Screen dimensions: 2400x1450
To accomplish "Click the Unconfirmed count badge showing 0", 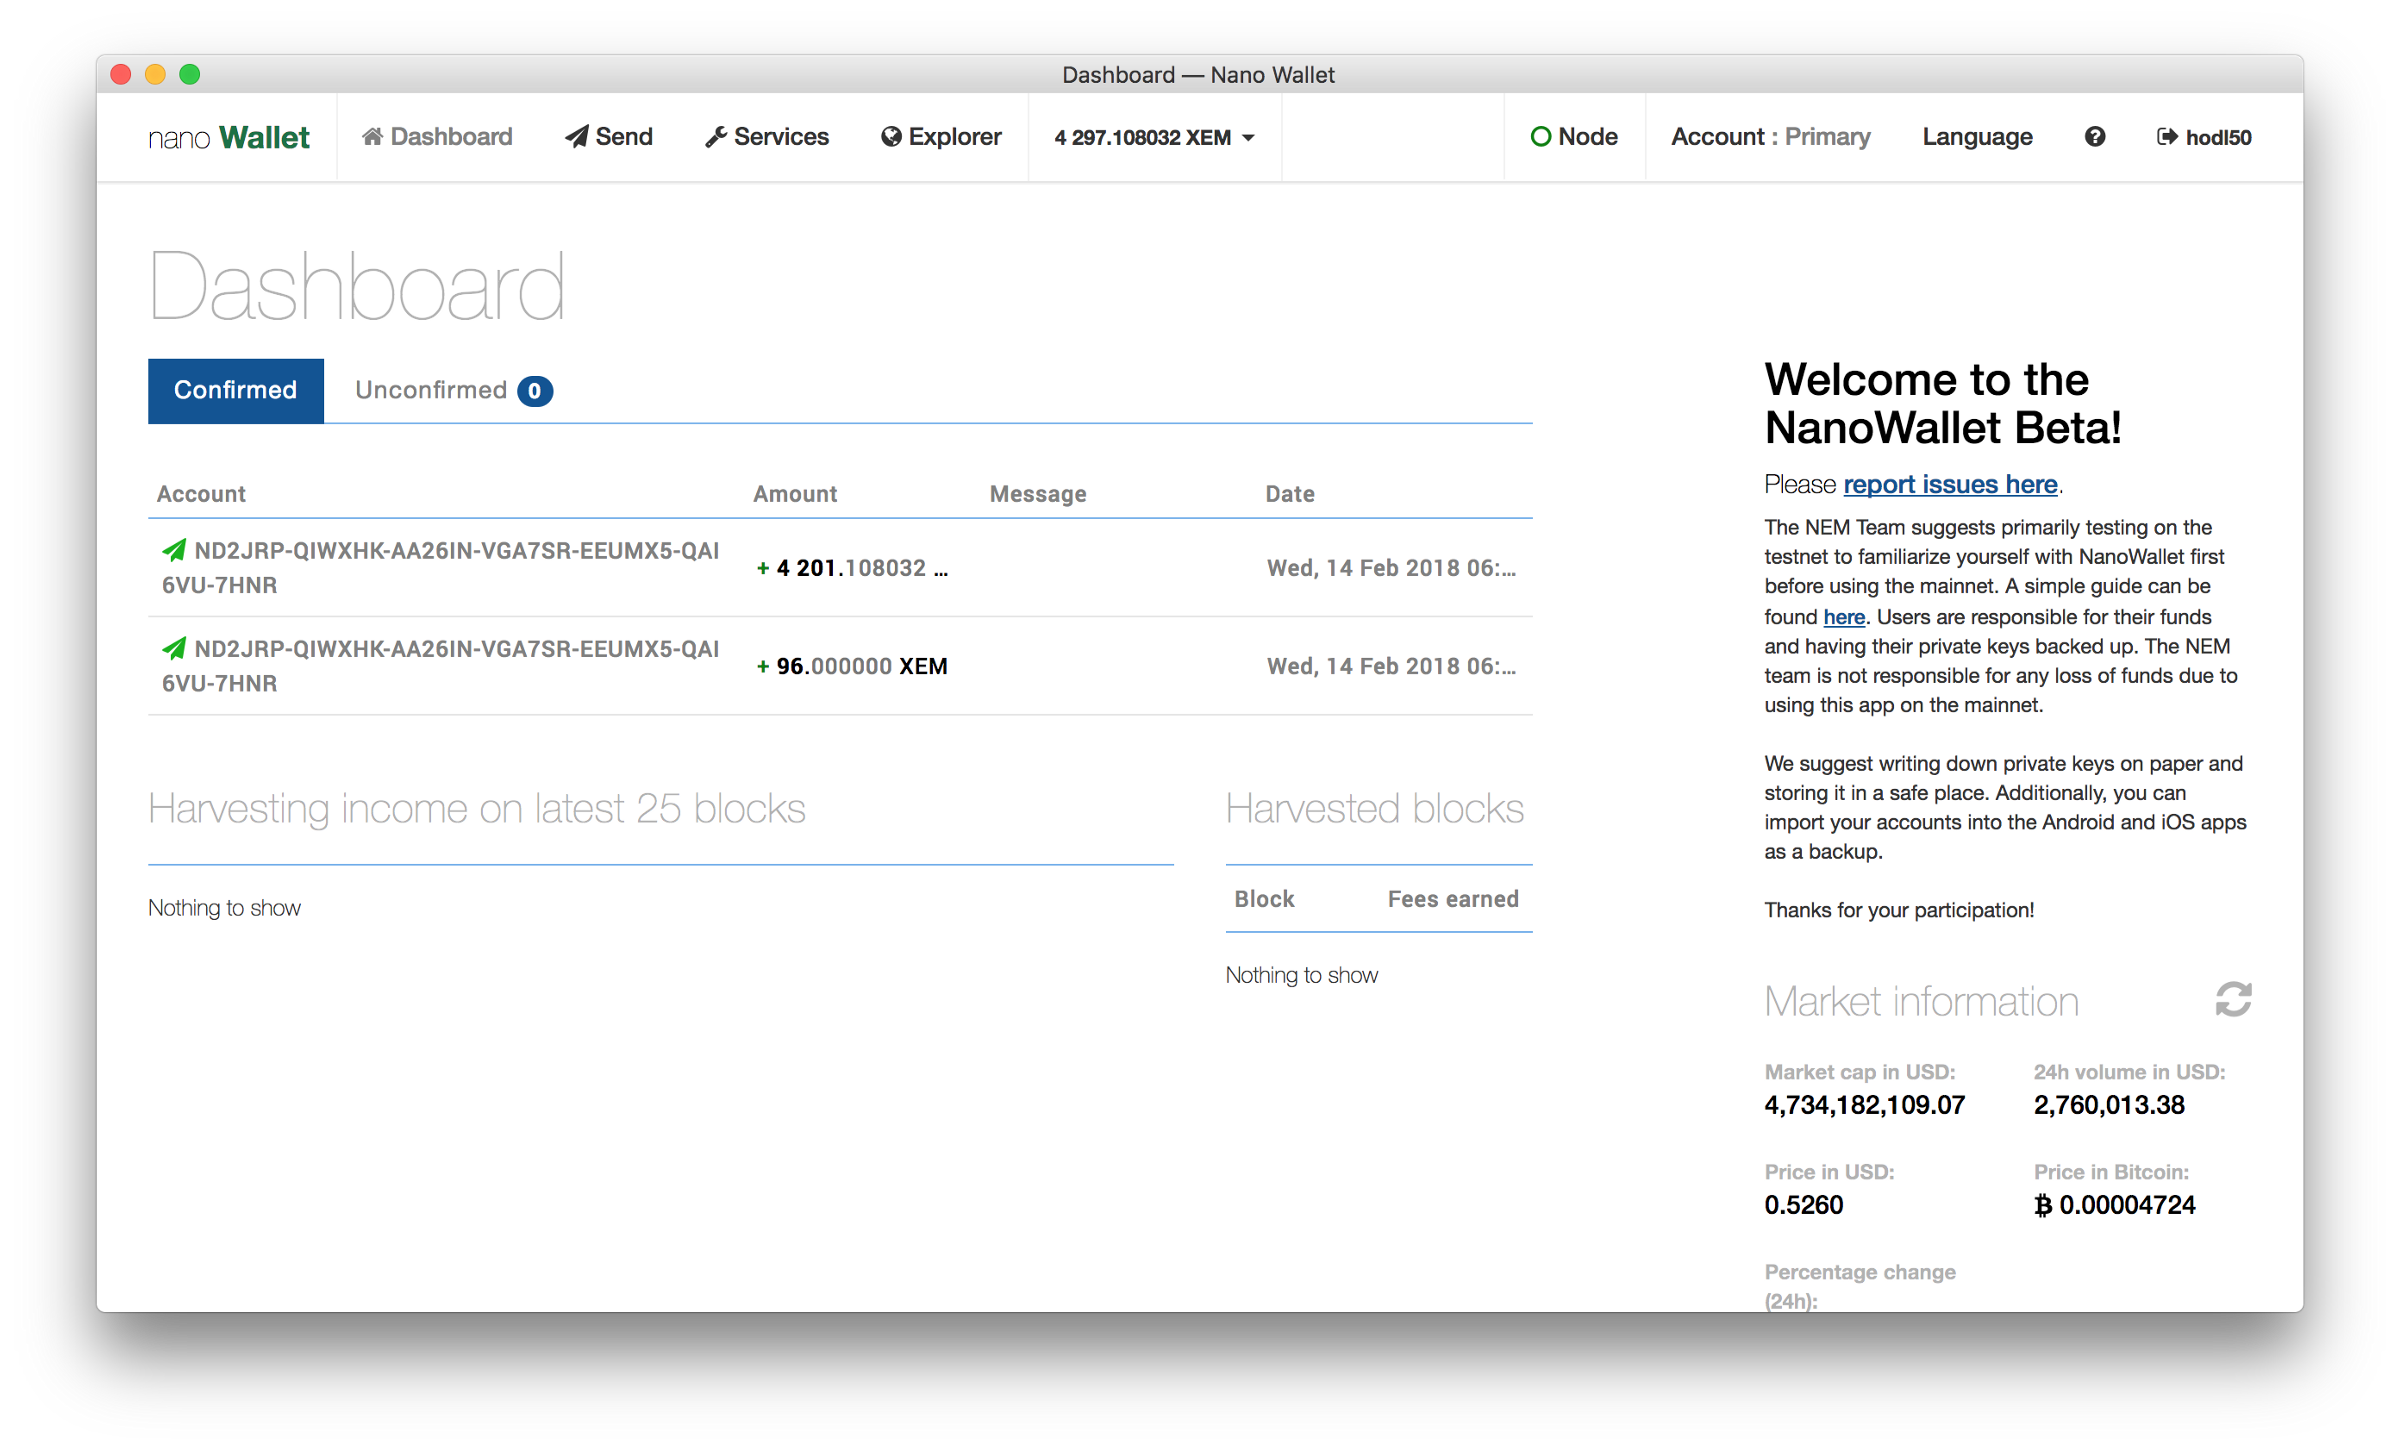I will pyautogui.click(x=535, y=391).
